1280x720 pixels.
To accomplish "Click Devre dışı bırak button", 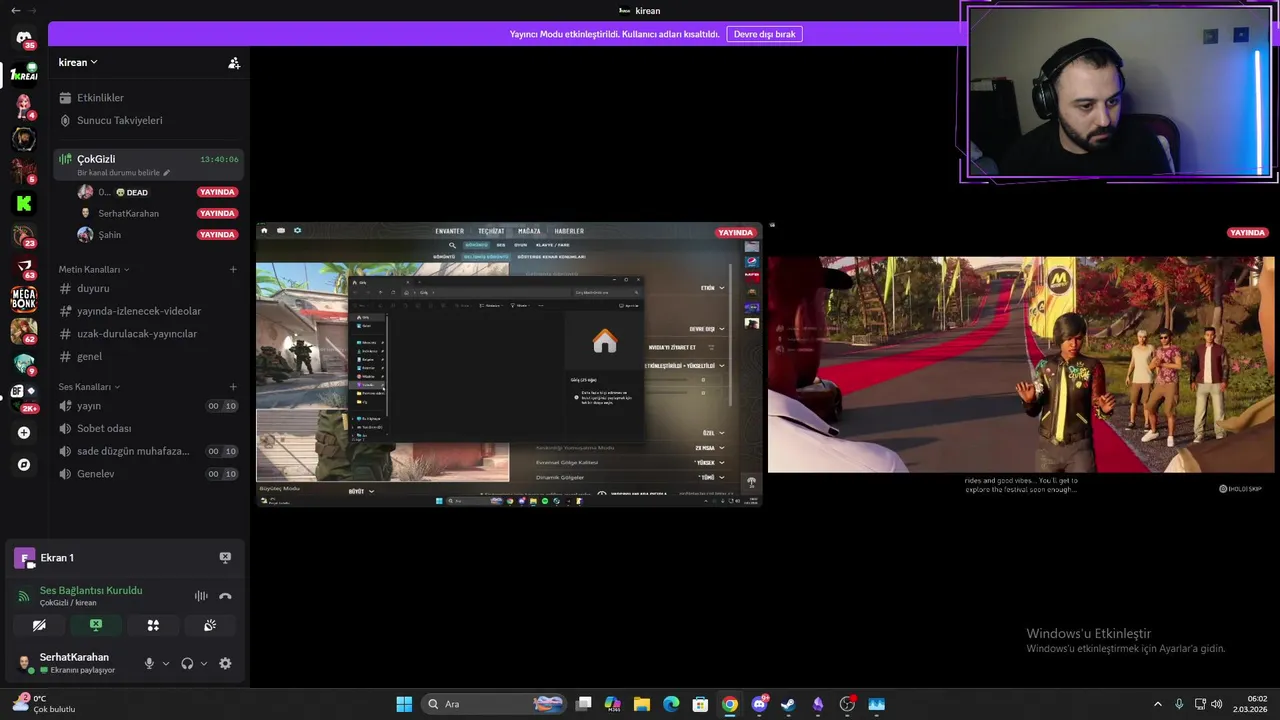I will pos(765,34).
